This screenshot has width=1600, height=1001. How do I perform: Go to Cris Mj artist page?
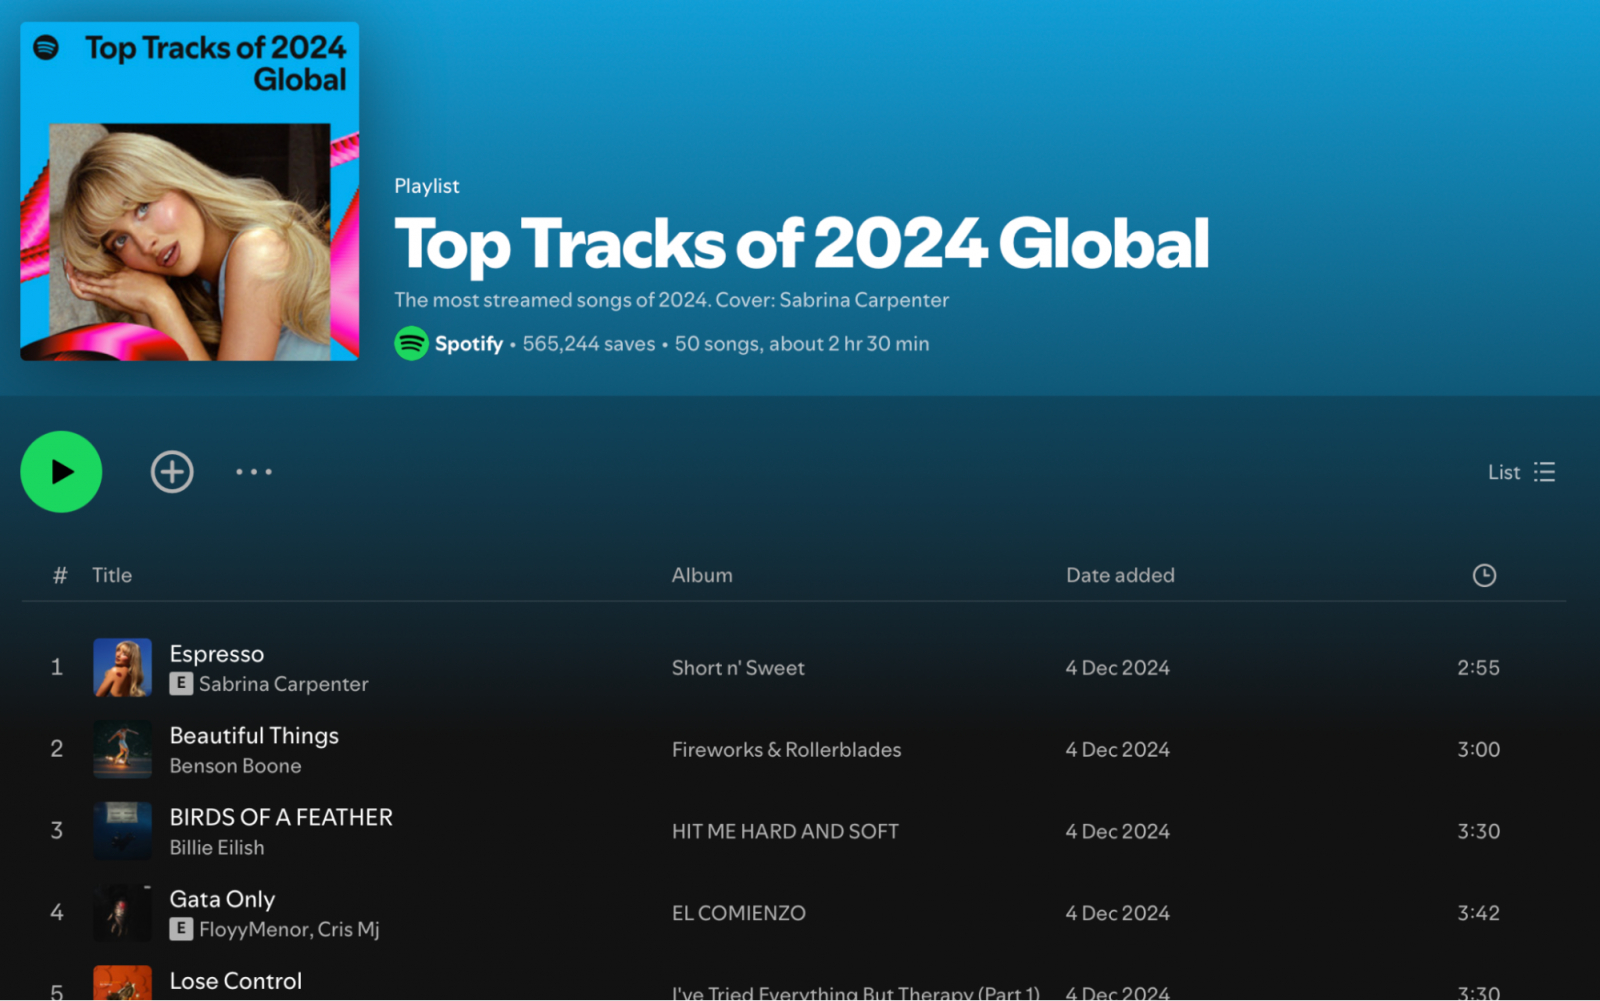click(x=349, y=930)
